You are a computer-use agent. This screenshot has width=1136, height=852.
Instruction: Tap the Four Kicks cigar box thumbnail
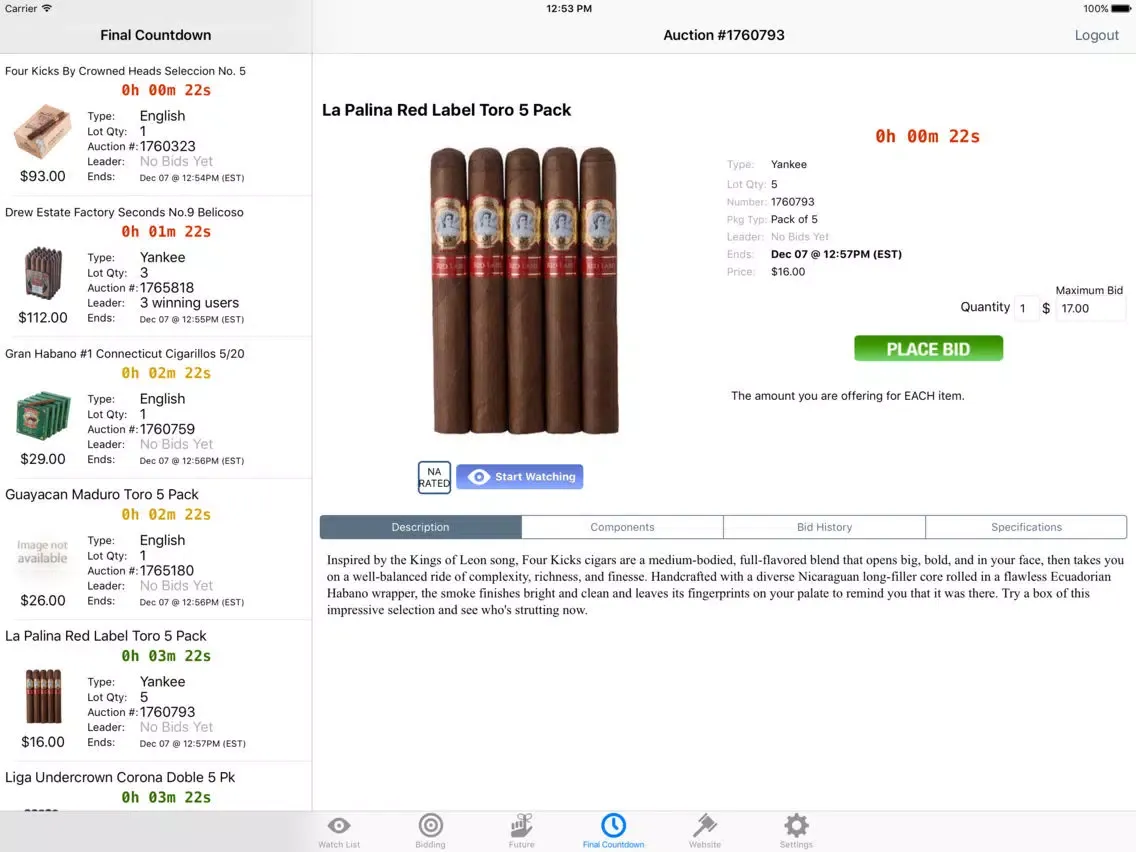tap(42, 132)
